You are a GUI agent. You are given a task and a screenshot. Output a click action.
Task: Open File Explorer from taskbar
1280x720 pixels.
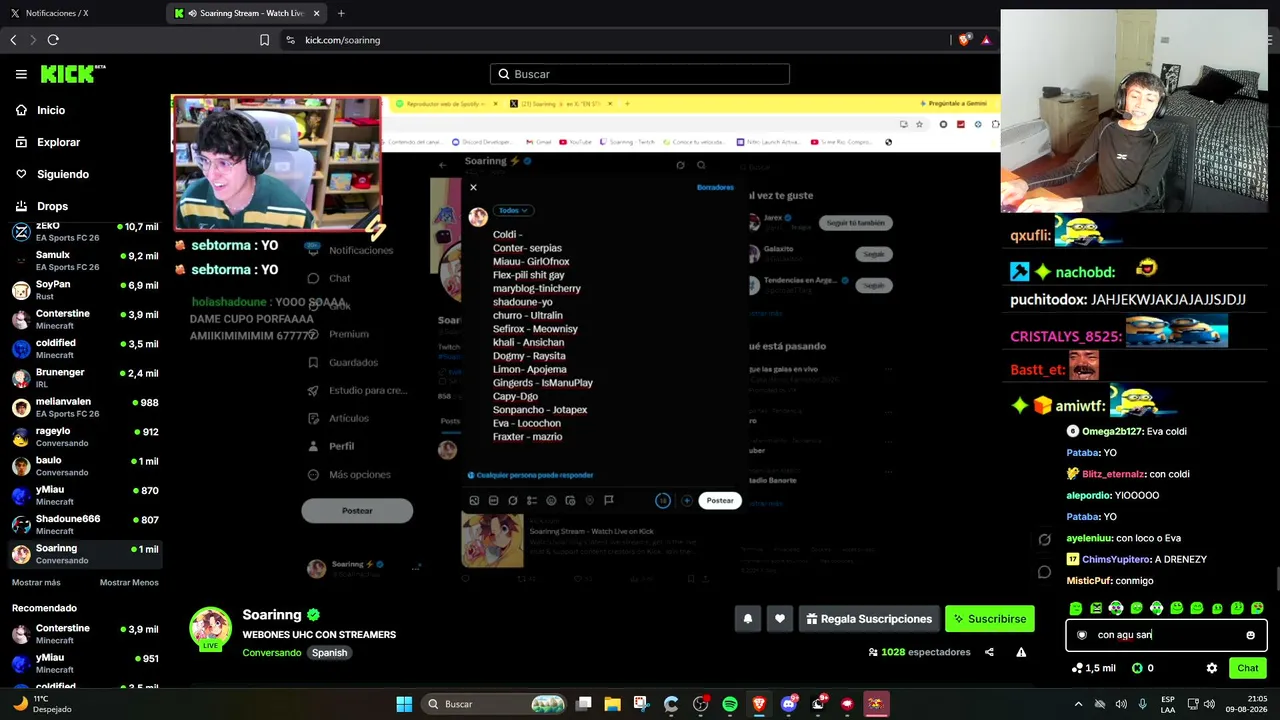point(612,704)
